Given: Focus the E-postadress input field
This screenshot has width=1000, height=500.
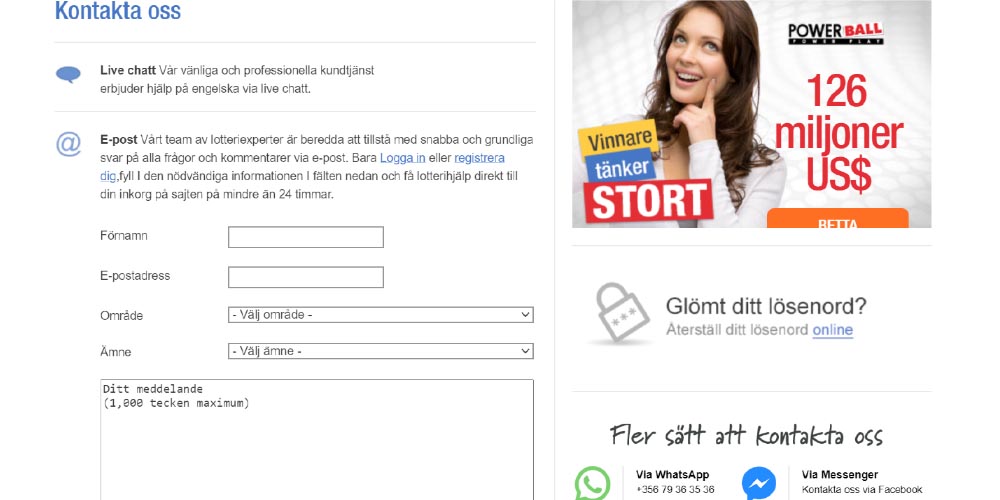Looking at the screenshot, I should point(306,277).
